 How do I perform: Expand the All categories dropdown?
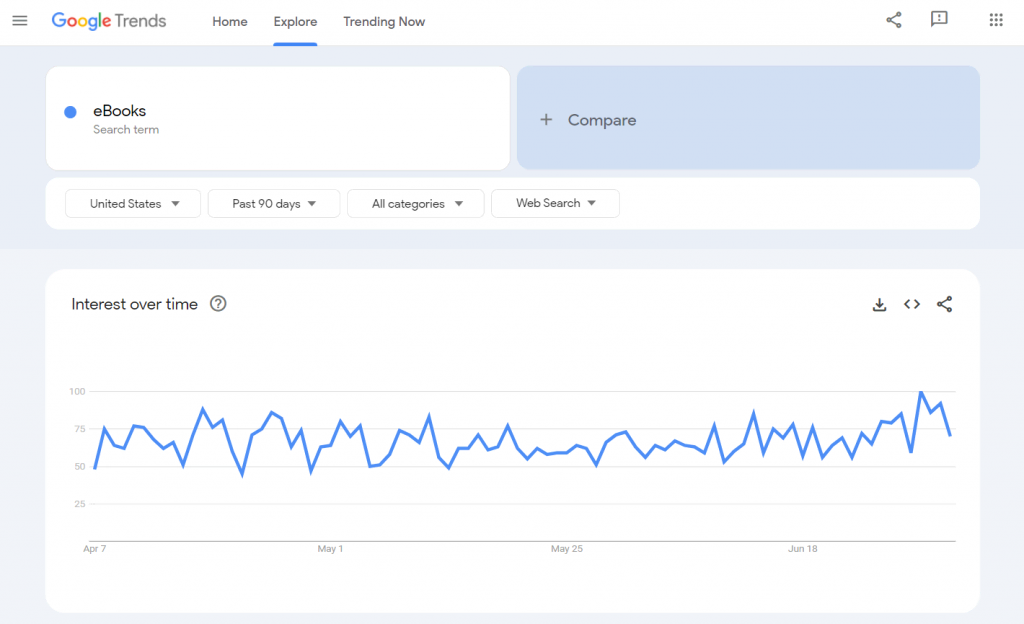[x=416, y=204]
